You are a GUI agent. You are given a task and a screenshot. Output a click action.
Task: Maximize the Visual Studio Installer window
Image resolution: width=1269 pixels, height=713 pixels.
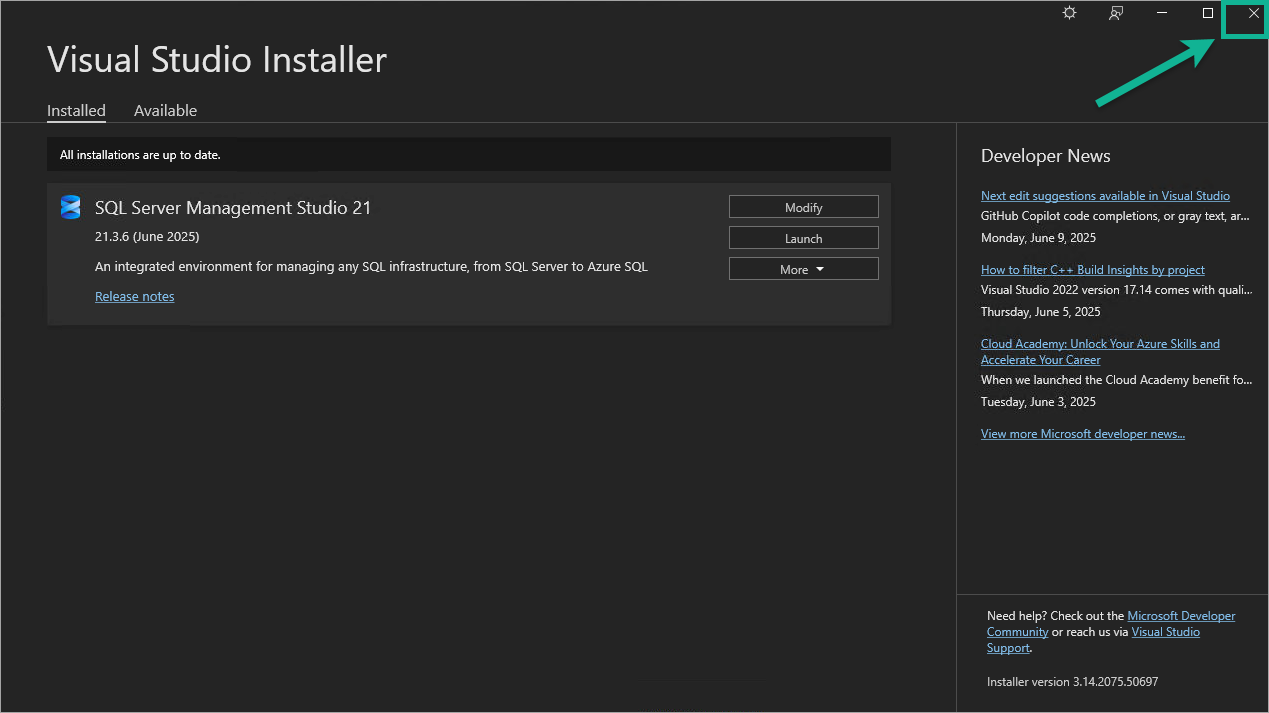click(1208, 13)
